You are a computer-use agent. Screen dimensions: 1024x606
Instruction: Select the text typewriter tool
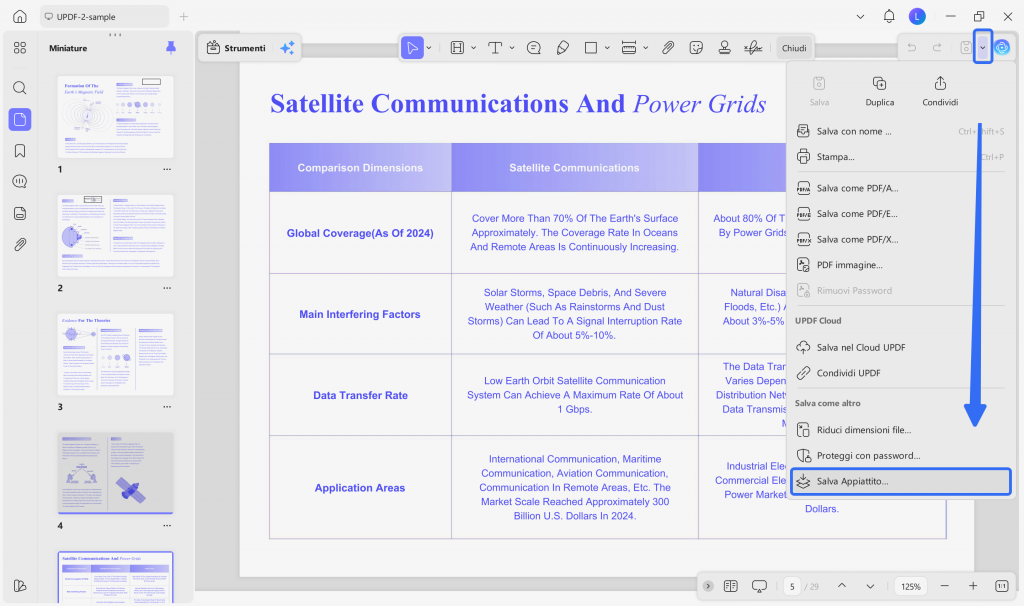click(495, 48)
